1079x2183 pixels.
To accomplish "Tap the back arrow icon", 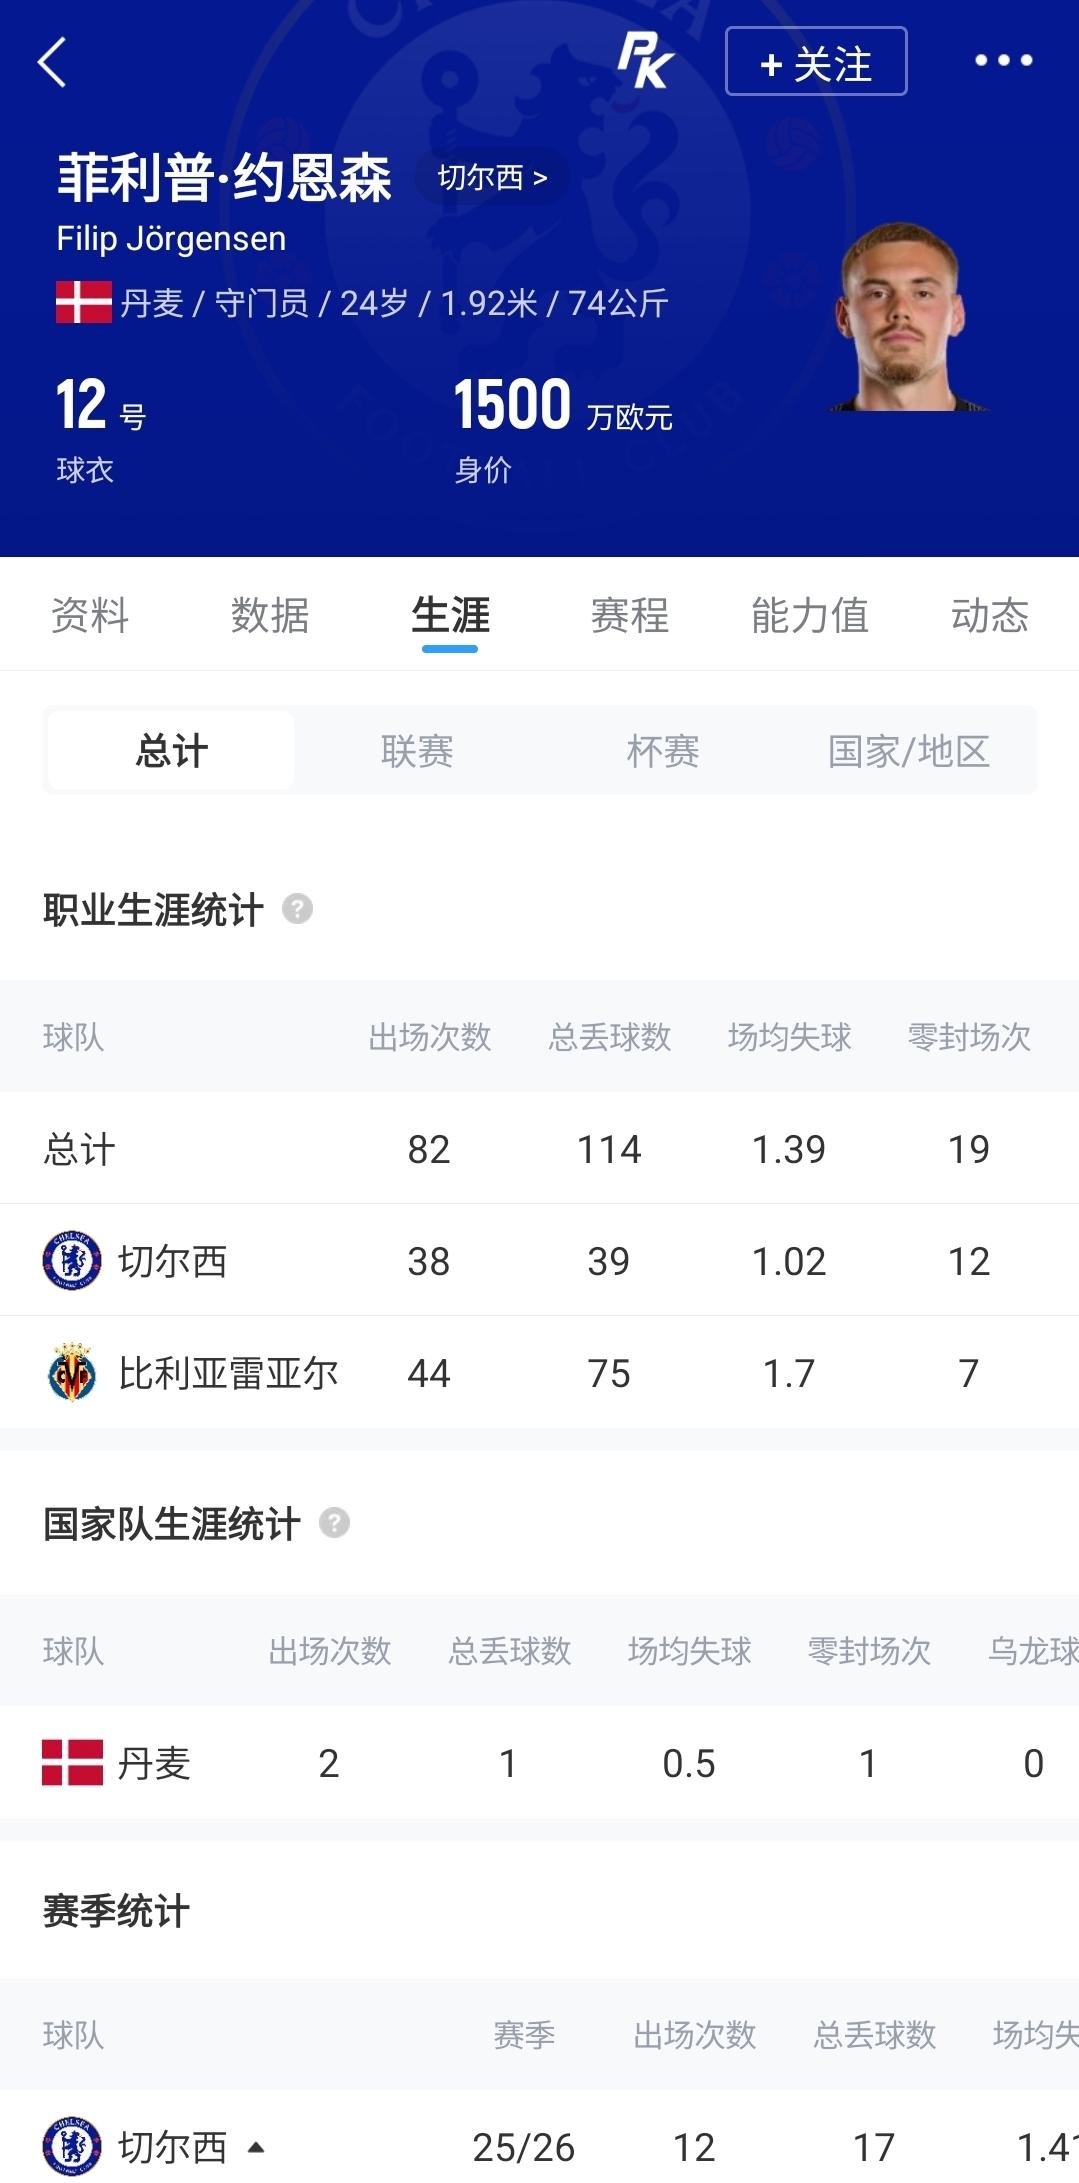I will pos(52,62).
